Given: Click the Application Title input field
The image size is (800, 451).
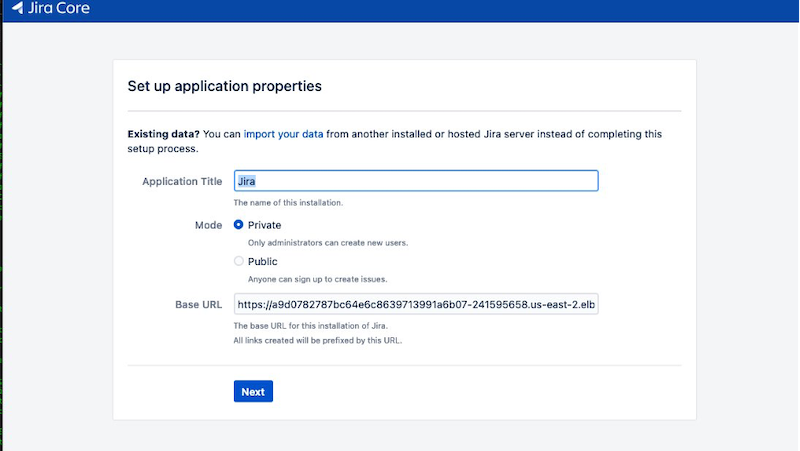Looking at the screenshot, I should (416, 181).
